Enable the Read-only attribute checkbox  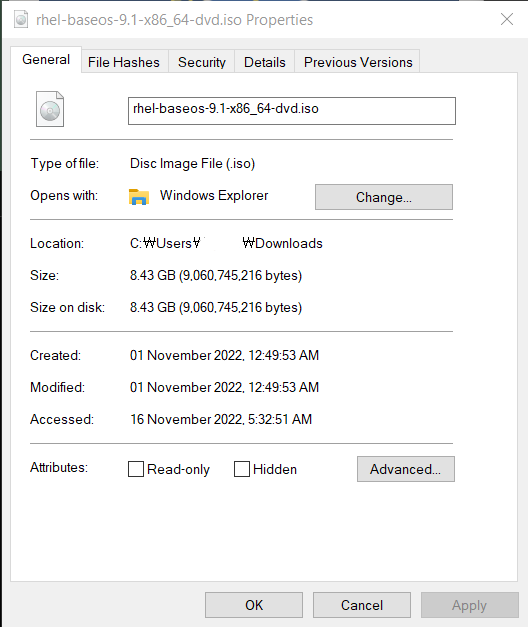coord(136,469)
